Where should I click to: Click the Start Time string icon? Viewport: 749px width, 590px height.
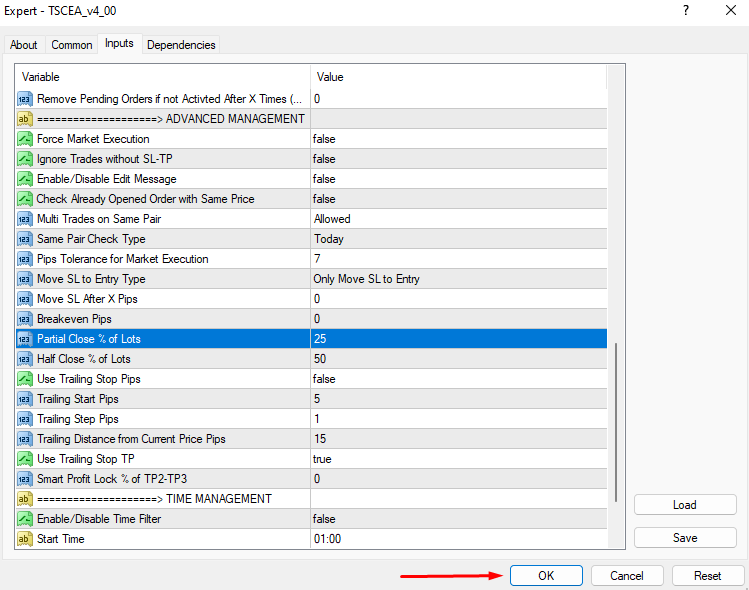(x=25, y=539)
